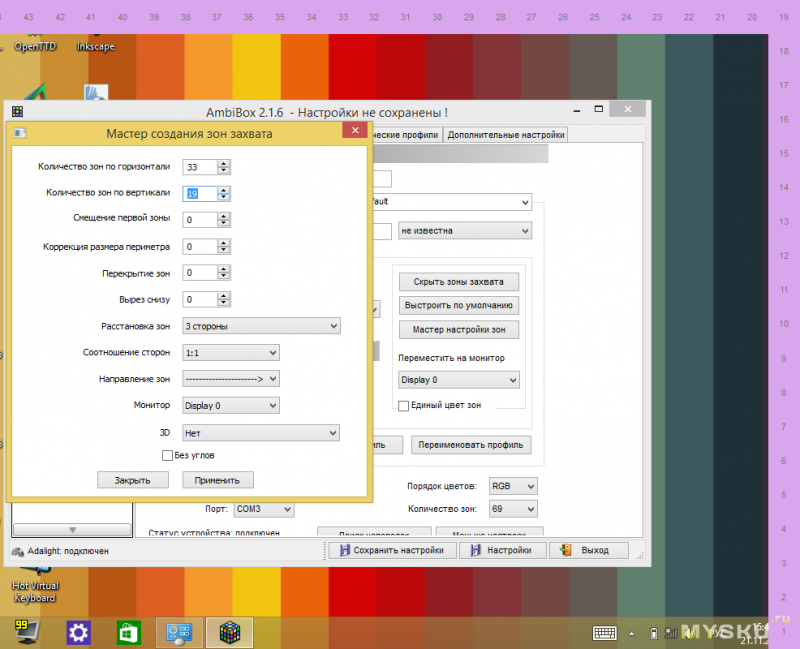
Task: Open the Windows Store taskbar icon
Action: click(x=130, y=633)
